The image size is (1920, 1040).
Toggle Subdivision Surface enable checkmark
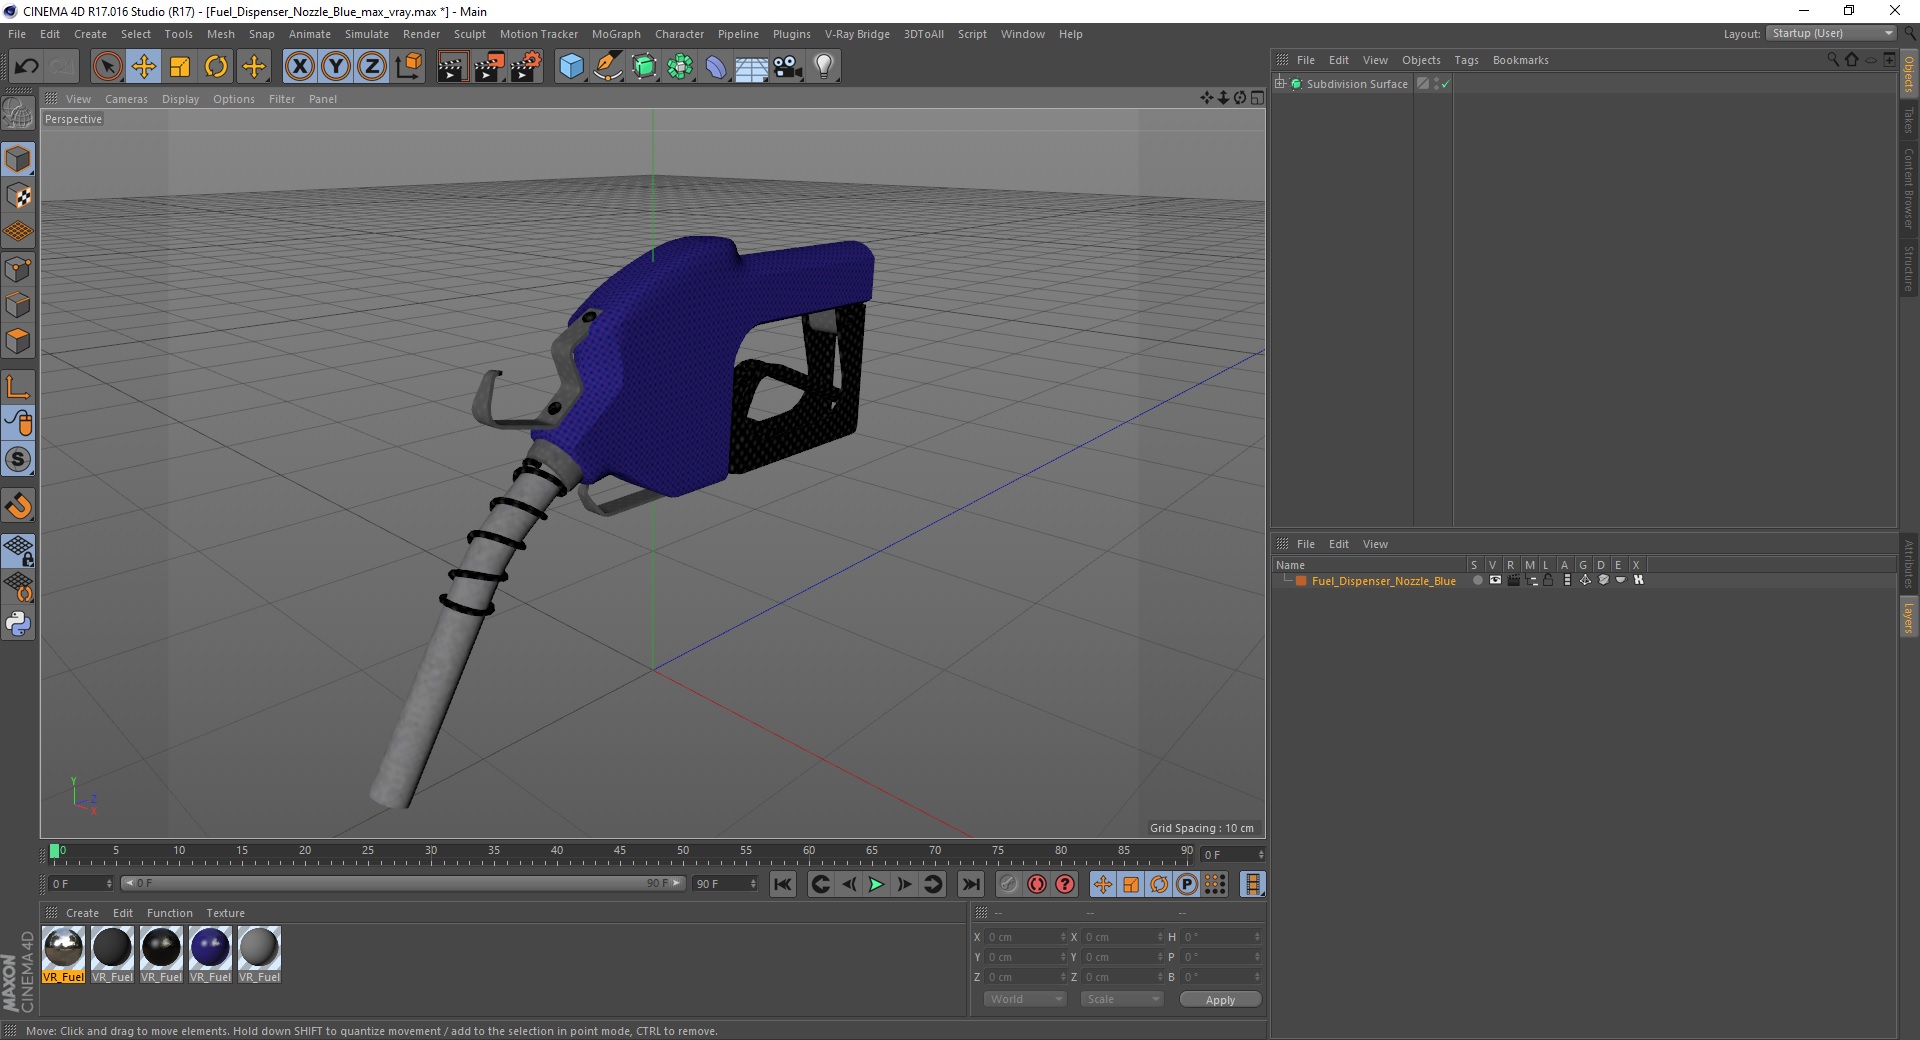(1445, 84)
